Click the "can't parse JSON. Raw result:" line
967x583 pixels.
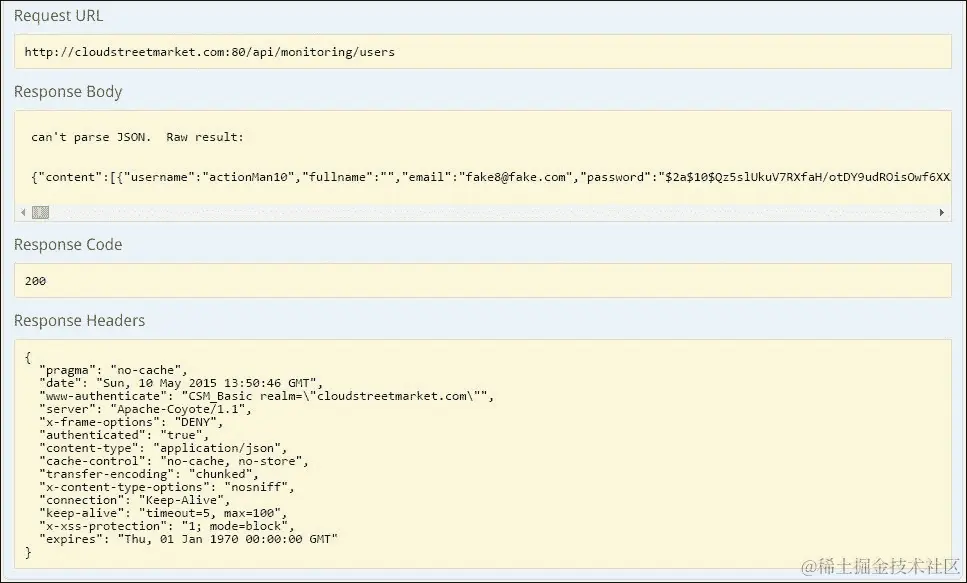(x=138, y=137)
